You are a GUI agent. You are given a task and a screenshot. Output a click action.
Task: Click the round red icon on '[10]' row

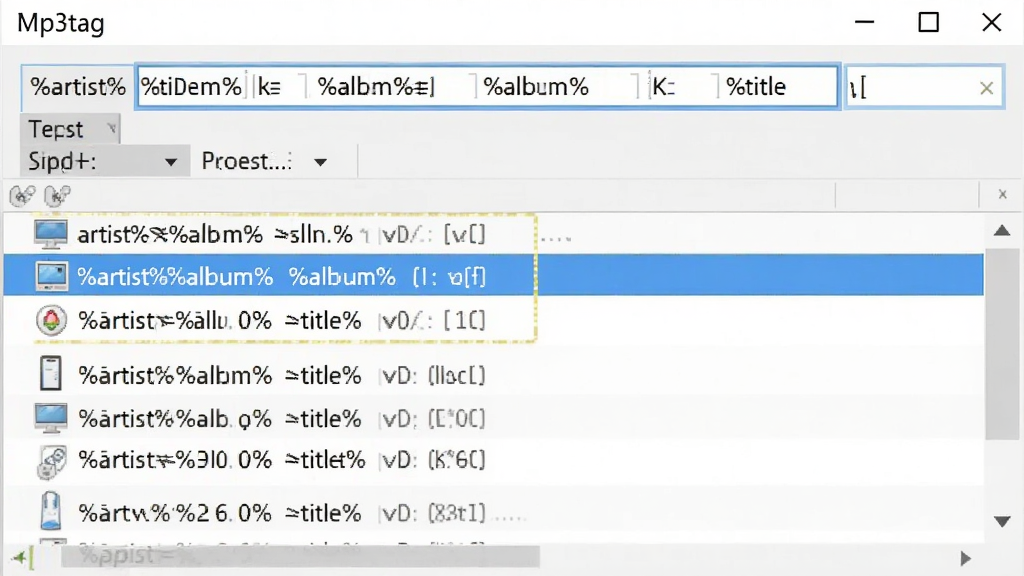pyautogui.click(x=51, y=321)
